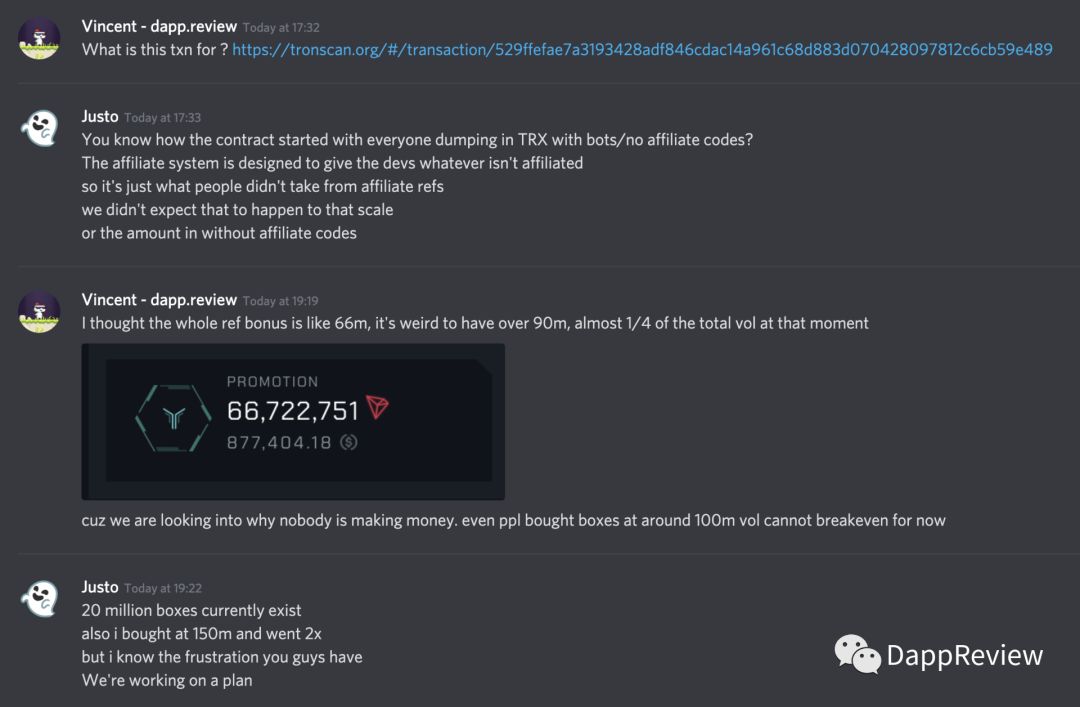Click the red TRON logo icon
Viewport: 1080px width, 707px height.
pos(377,407)
